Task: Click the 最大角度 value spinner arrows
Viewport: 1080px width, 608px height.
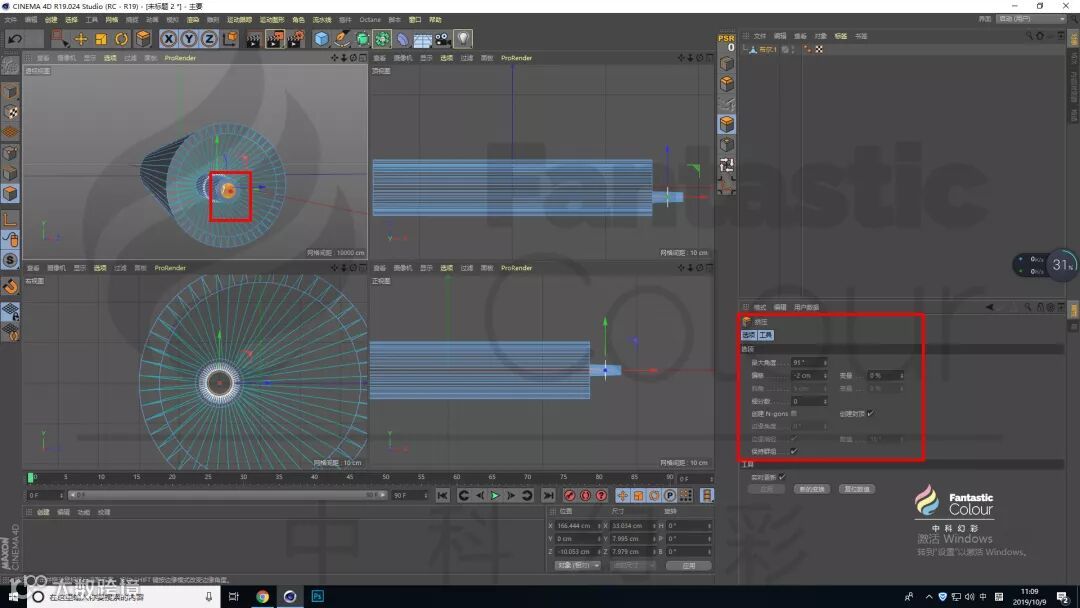Action: (824, 362)
